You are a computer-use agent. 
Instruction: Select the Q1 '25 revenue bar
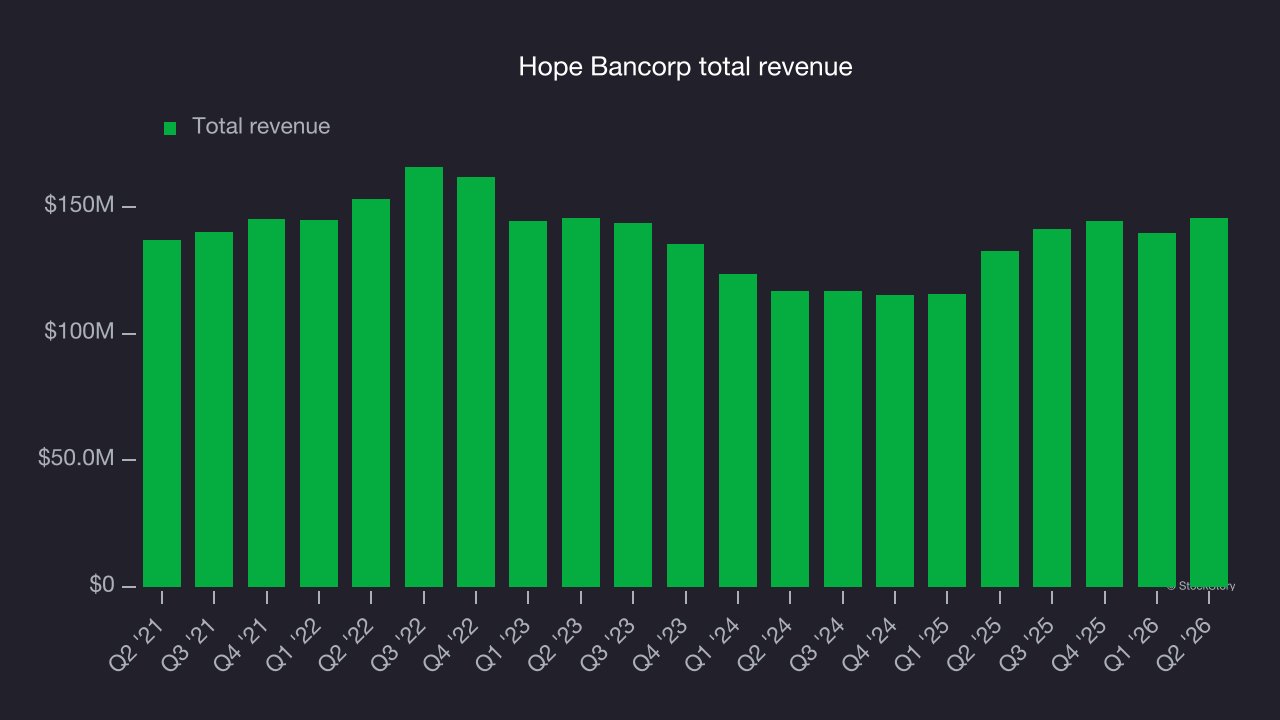(947, 440)
